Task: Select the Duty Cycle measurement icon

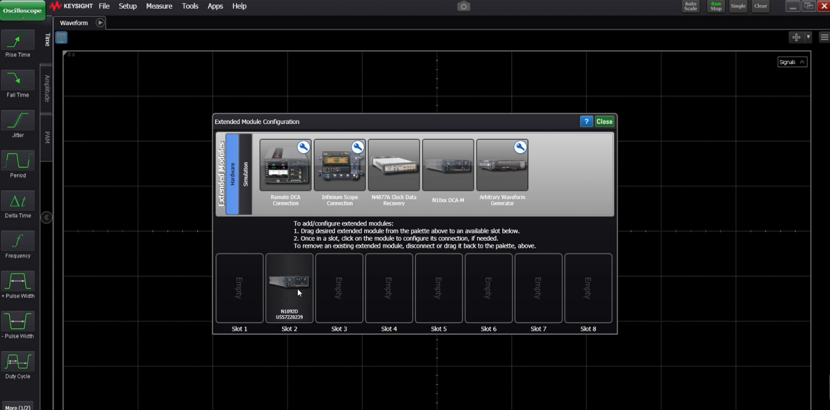Action: 17,363
